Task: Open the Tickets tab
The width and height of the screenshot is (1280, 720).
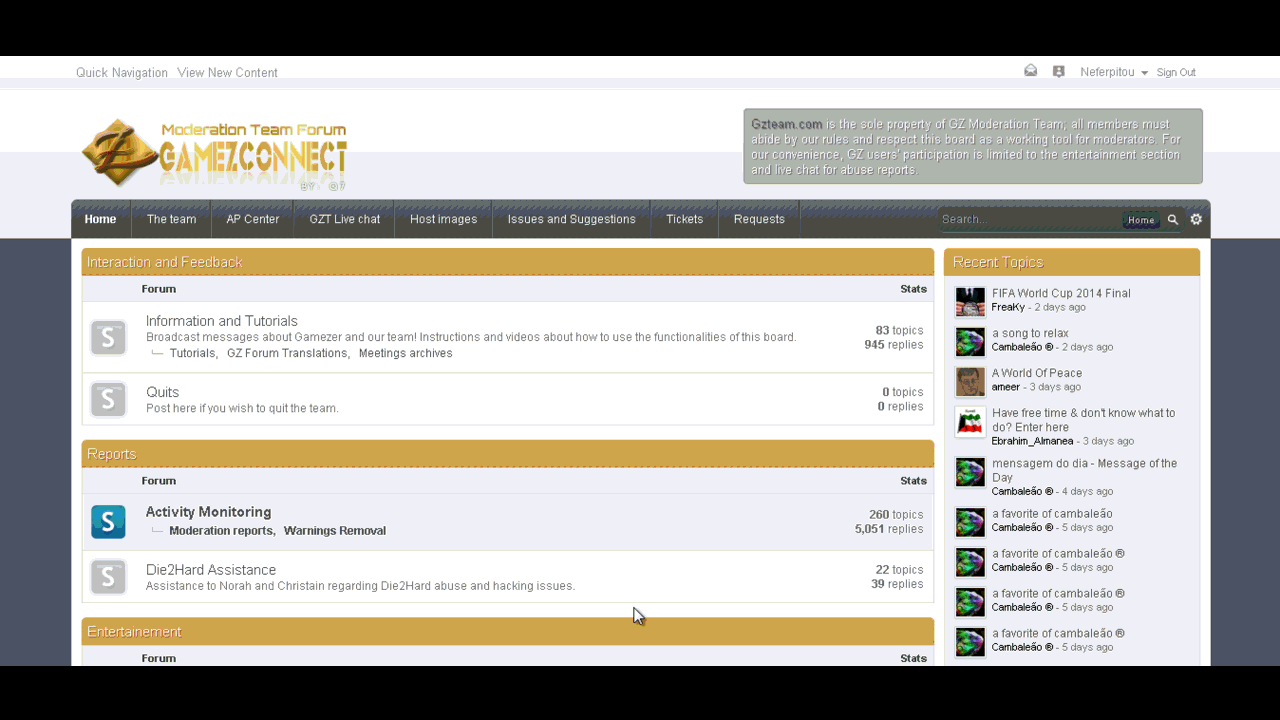Action: click(685, 219)
